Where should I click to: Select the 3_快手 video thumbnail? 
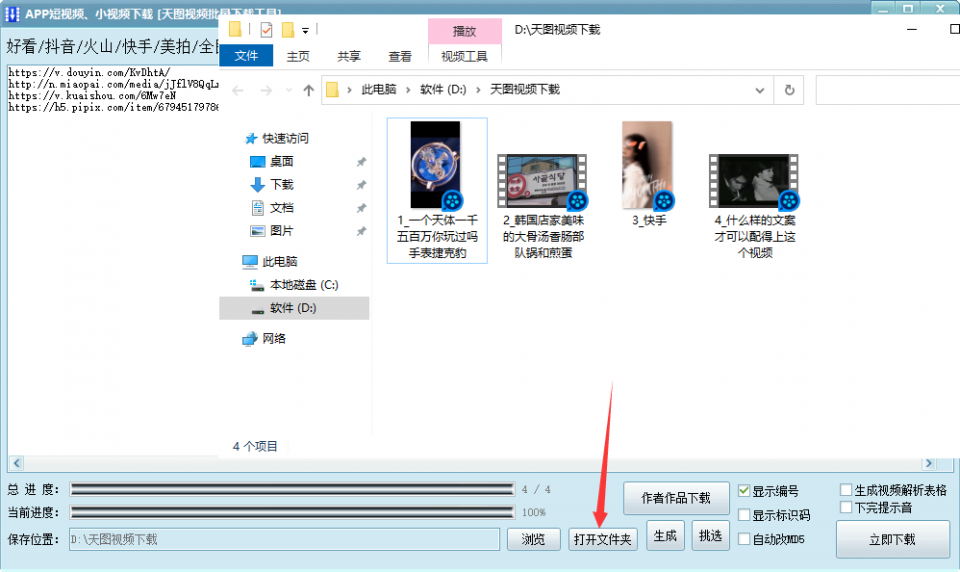click(648, 165)
